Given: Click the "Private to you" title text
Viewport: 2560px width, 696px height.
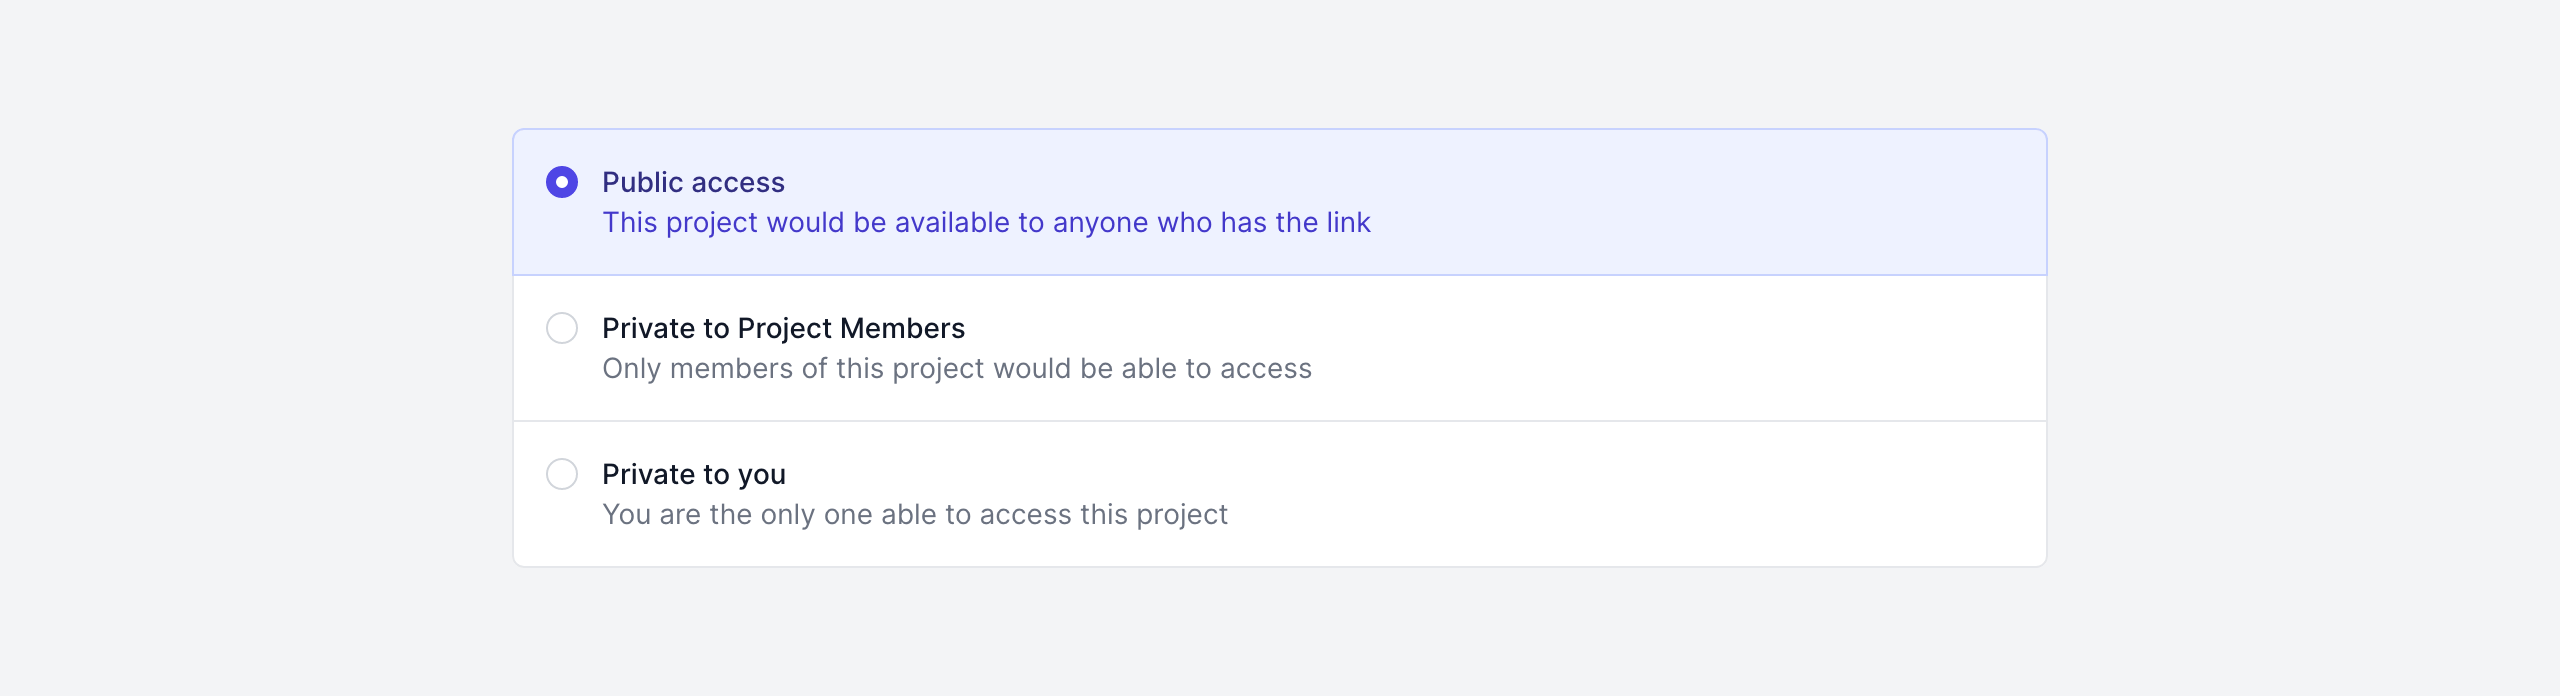Looking at the screenshot, I should [x=693, y=474].
